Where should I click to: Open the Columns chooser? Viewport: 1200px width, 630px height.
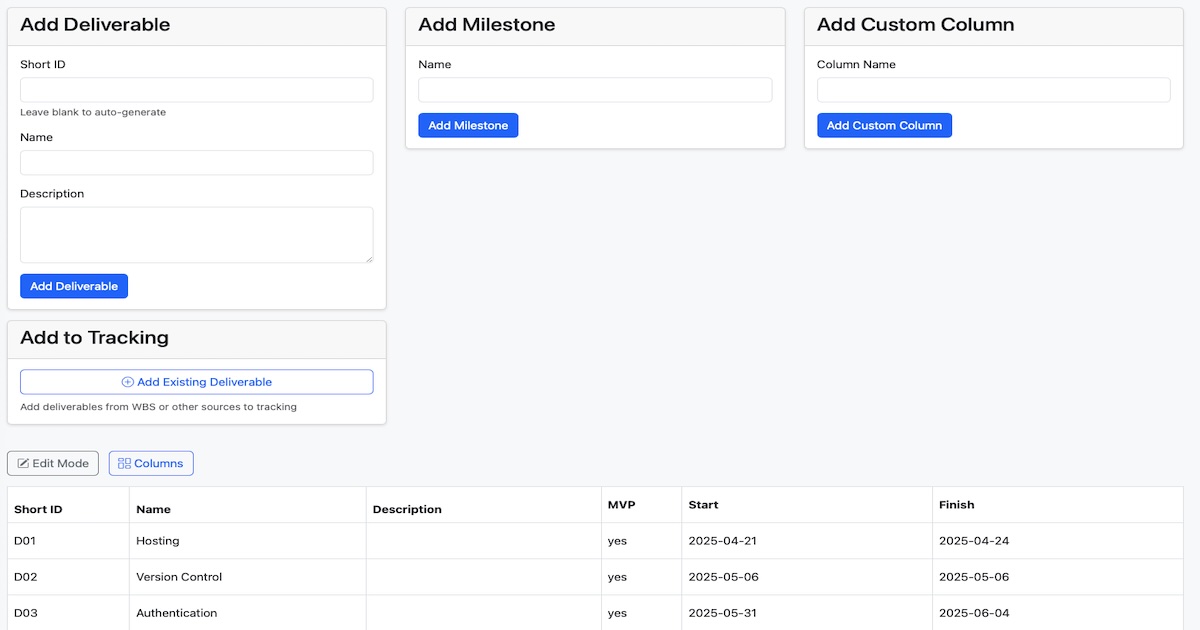pos(151,463)
